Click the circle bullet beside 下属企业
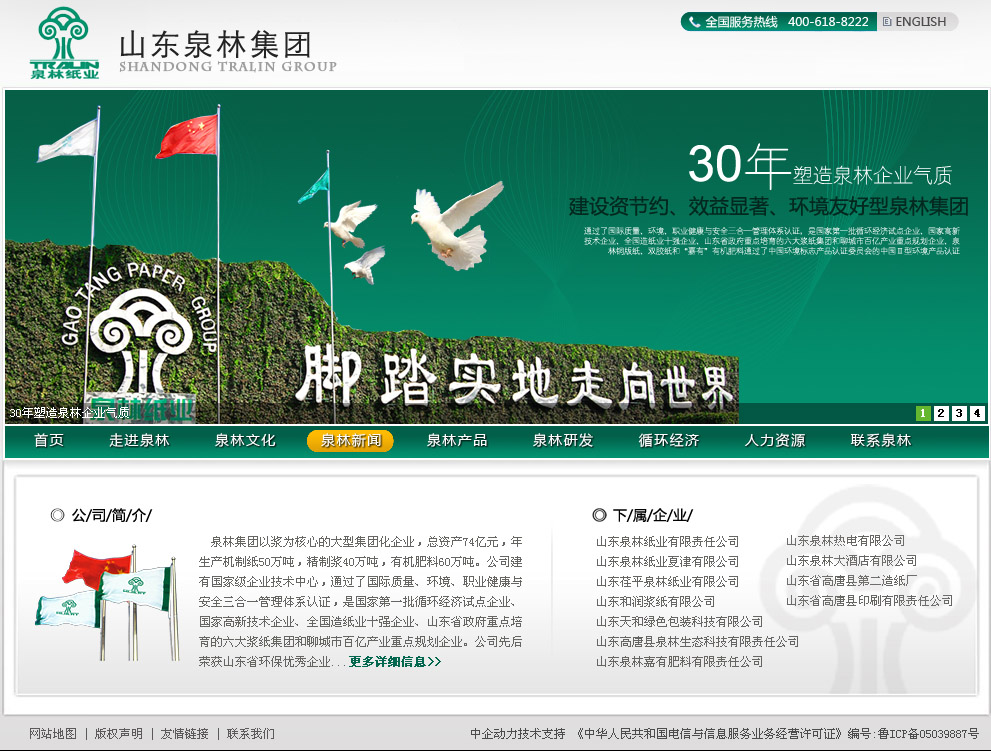This screenshot has width=991, height=751. (599, 515)
